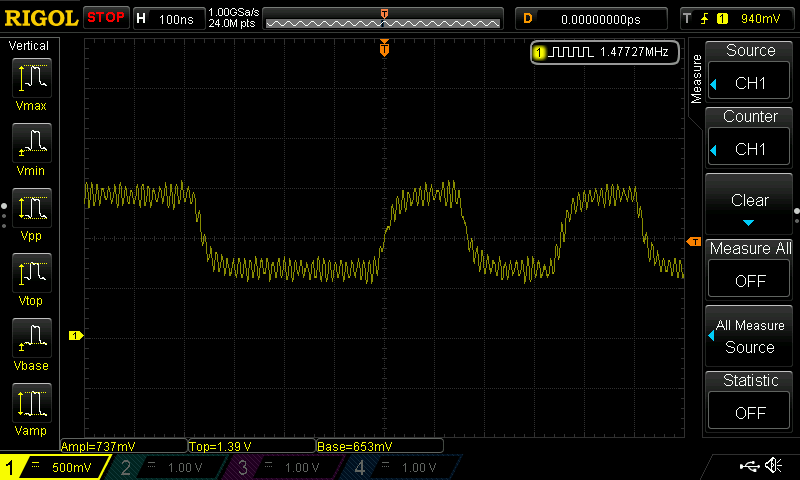
Task: Select the Vpp measurement icon
Action: pos(32,208)
